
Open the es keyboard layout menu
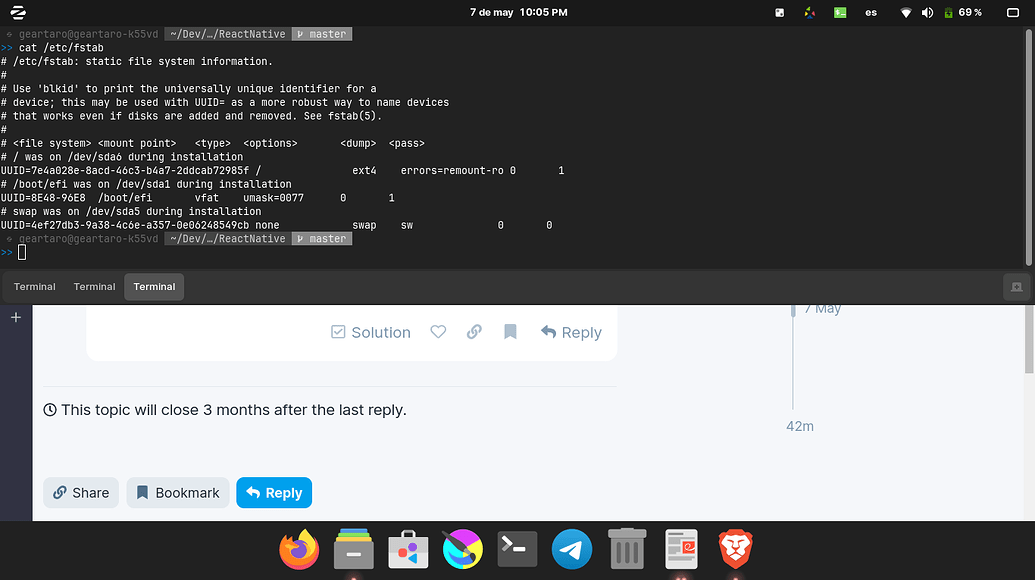(871, 13)
